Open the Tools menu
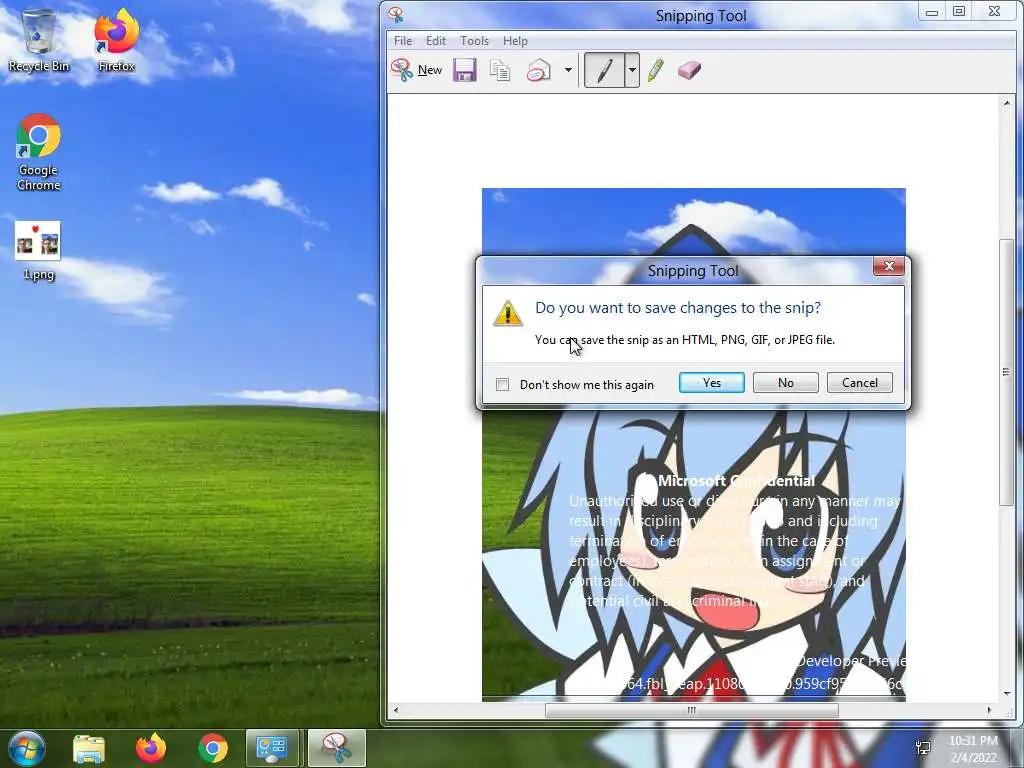The width and height of the screenshot is (1024, 768). coord(474,40)
